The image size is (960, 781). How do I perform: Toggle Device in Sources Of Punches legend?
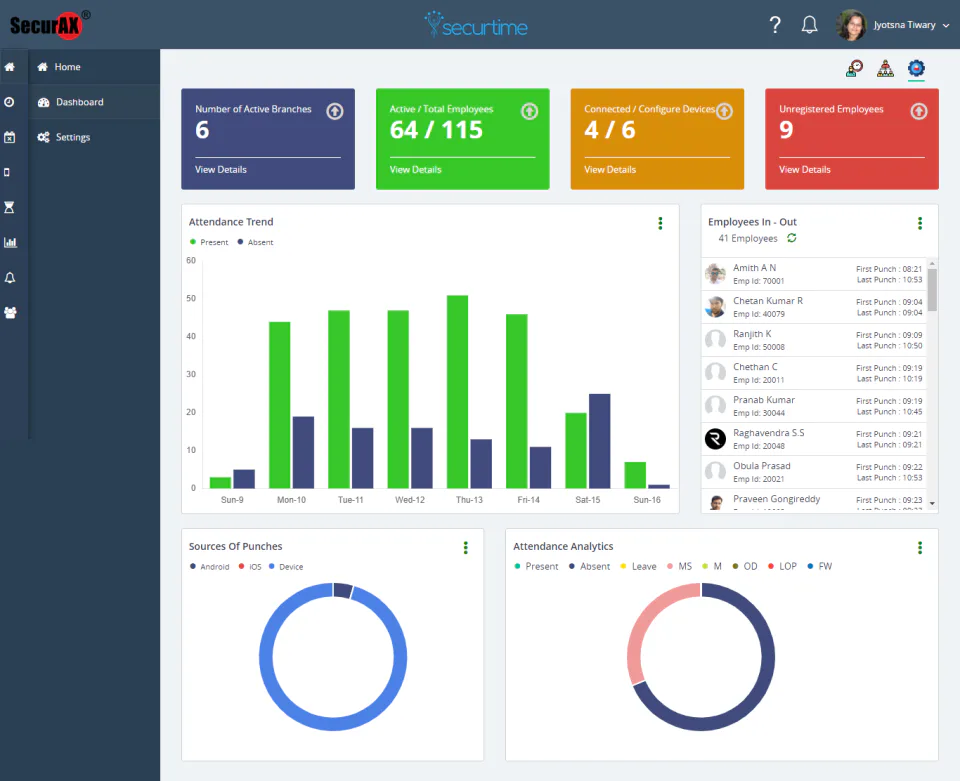[286, 567]
